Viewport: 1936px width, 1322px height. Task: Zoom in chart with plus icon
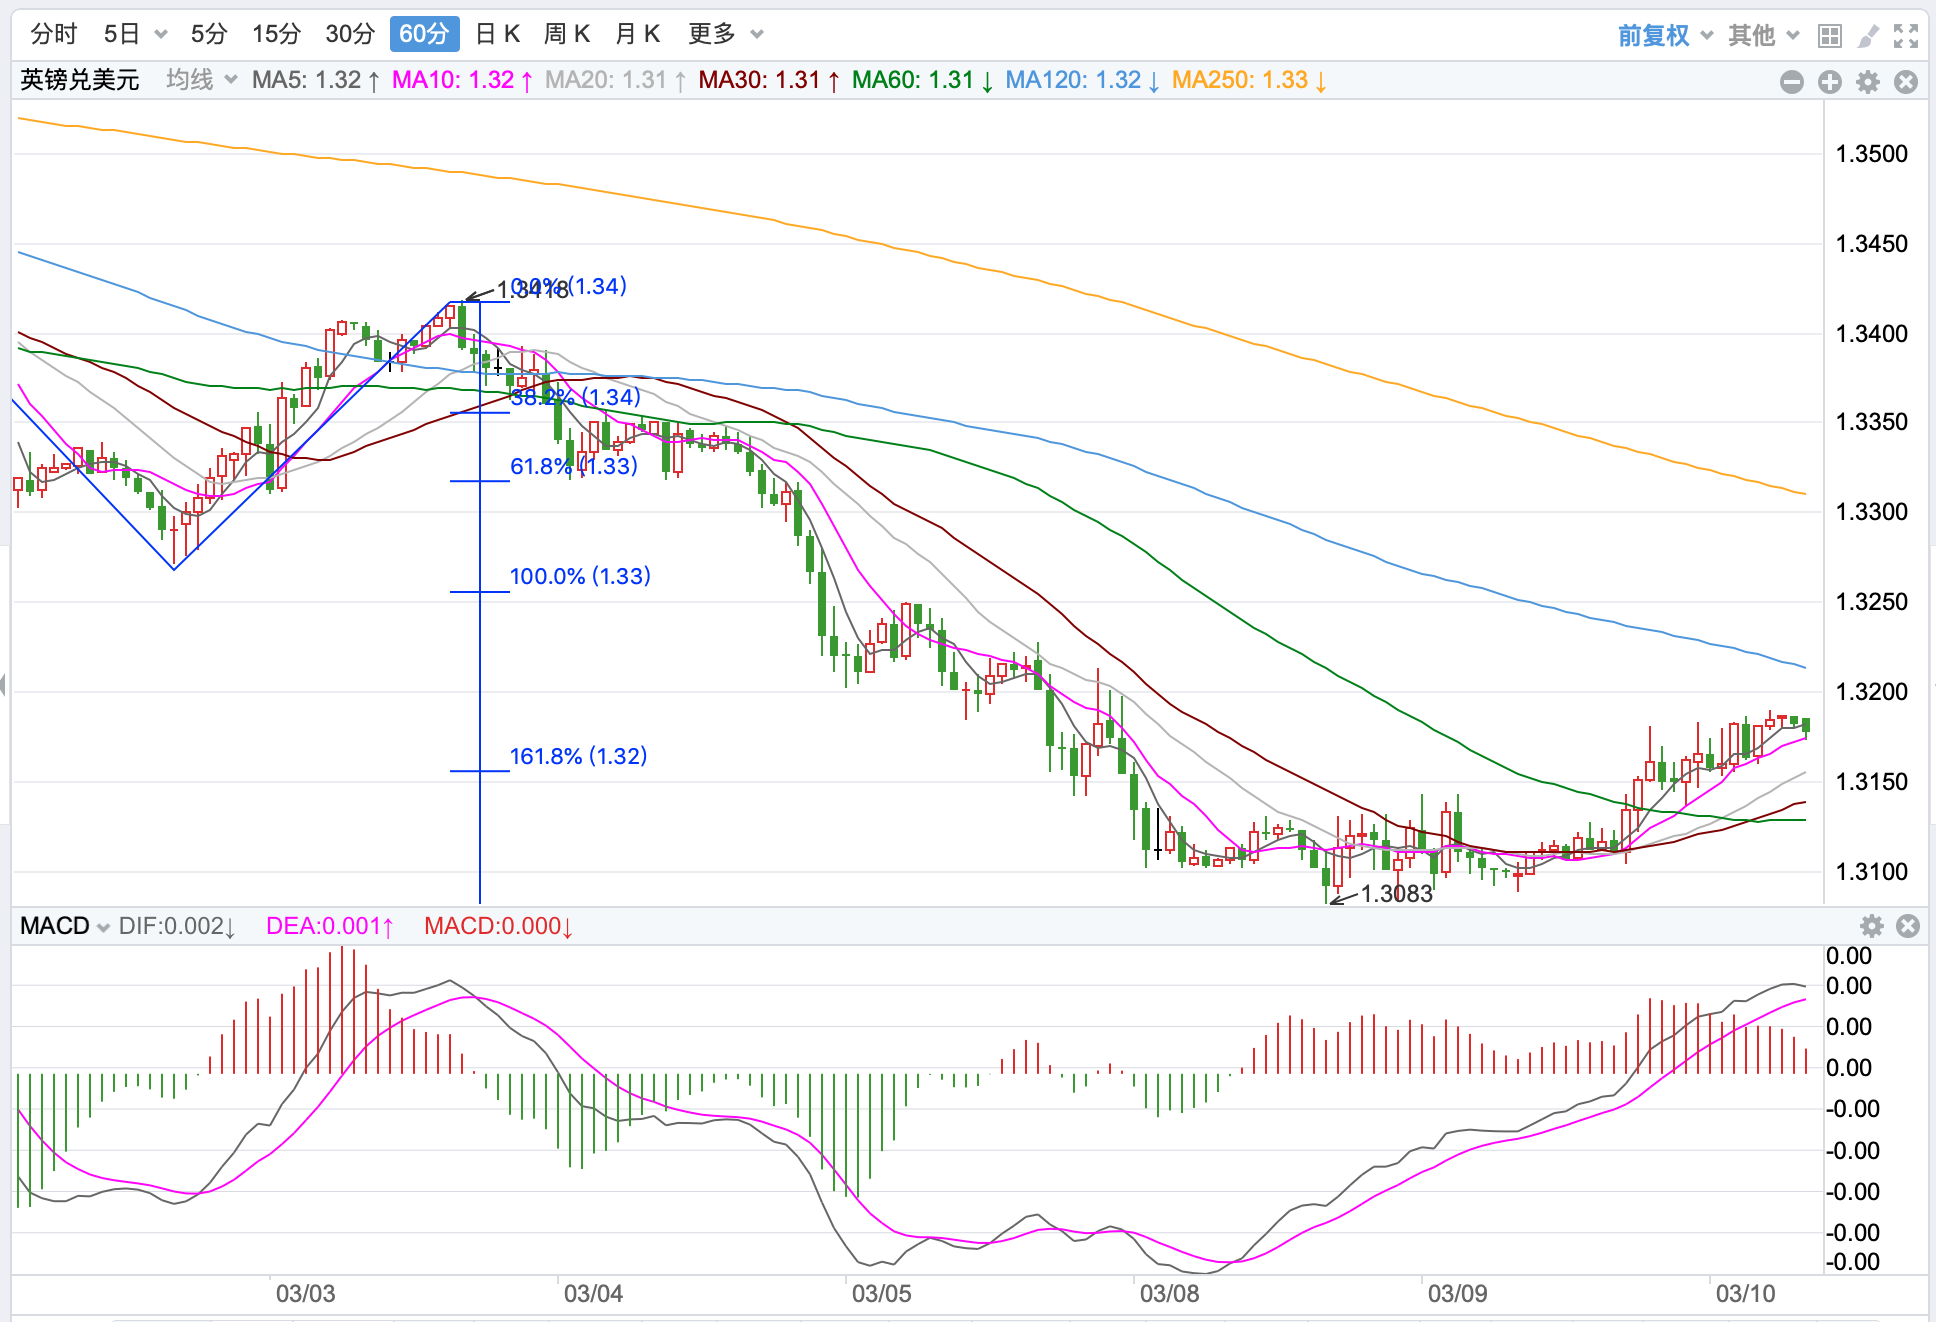(x=1830, y=82)
